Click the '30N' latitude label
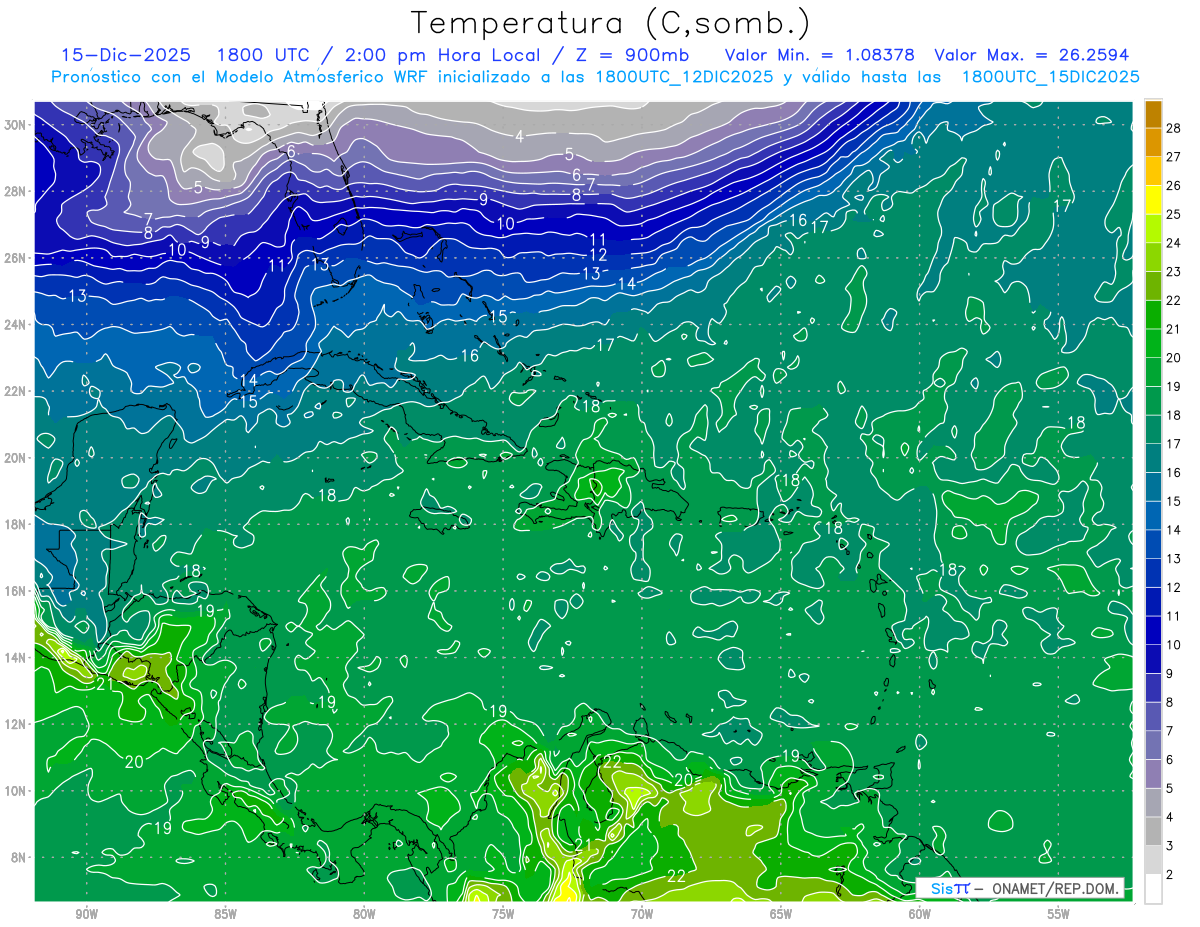 click(16, 124)
